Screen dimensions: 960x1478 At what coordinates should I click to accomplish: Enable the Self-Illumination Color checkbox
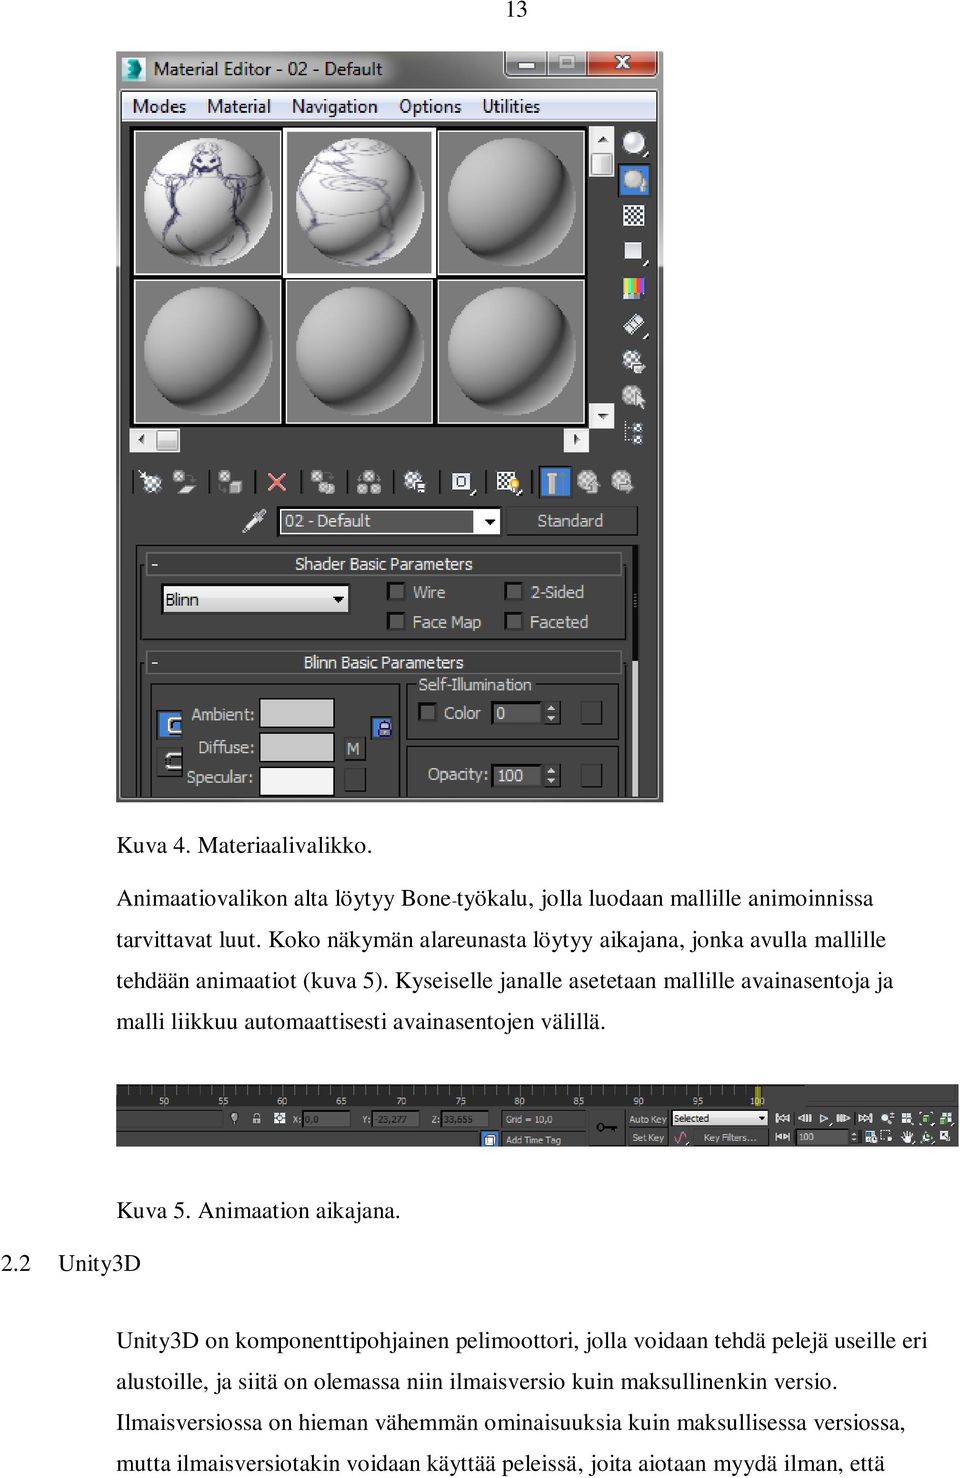pos(428,712)
